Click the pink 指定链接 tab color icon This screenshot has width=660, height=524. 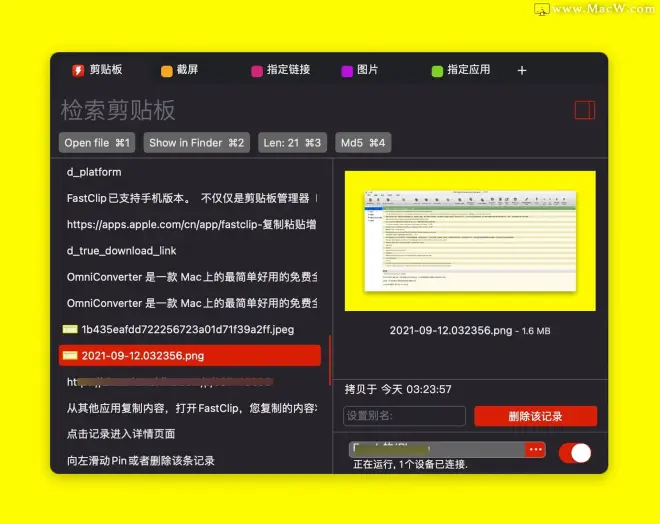pos(257,71)
